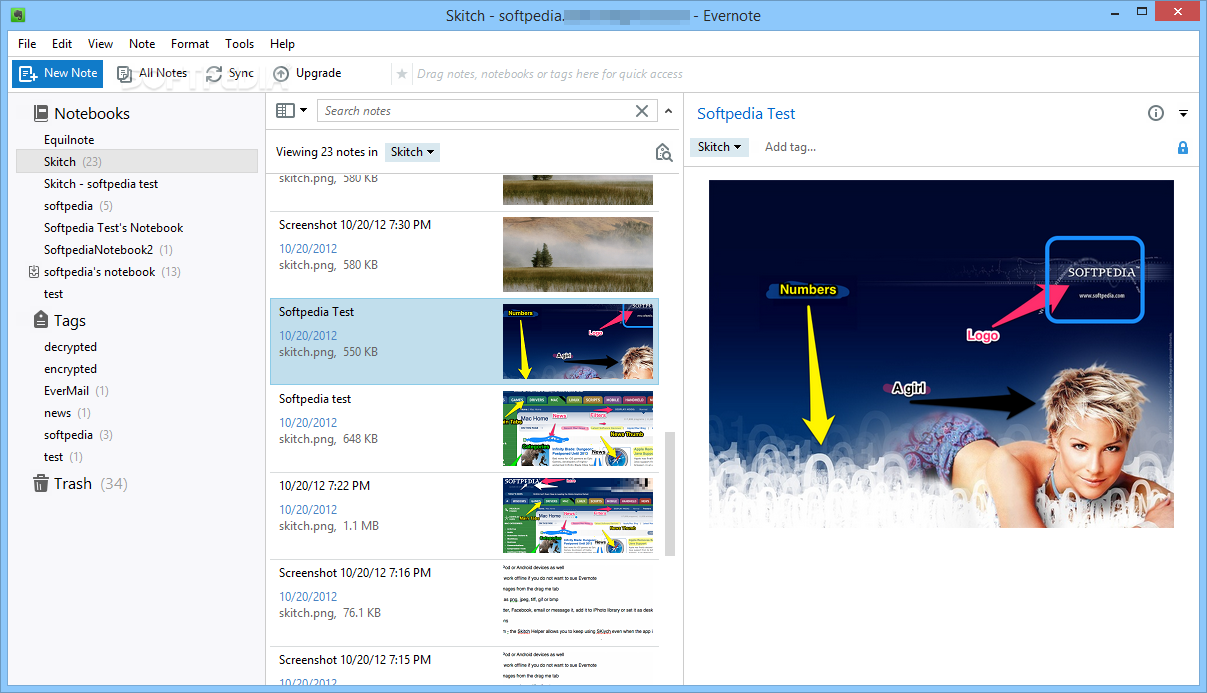Open Skitch - softpedia test notebook
The image size is (1207, 693).
(x=101, y=184)
